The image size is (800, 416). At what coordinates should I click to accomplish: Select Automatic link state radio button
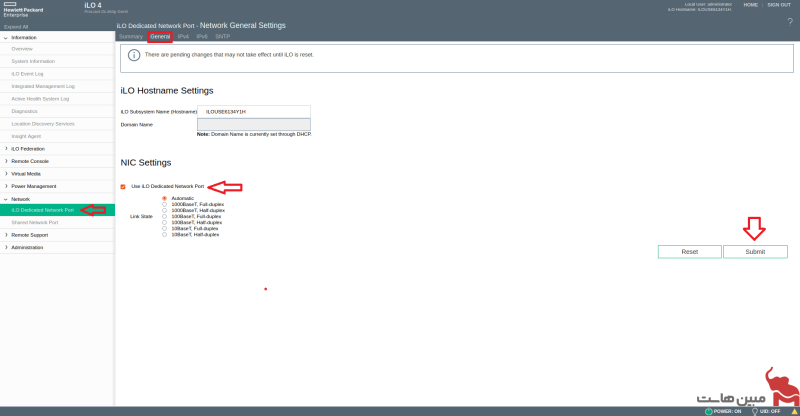164,198
